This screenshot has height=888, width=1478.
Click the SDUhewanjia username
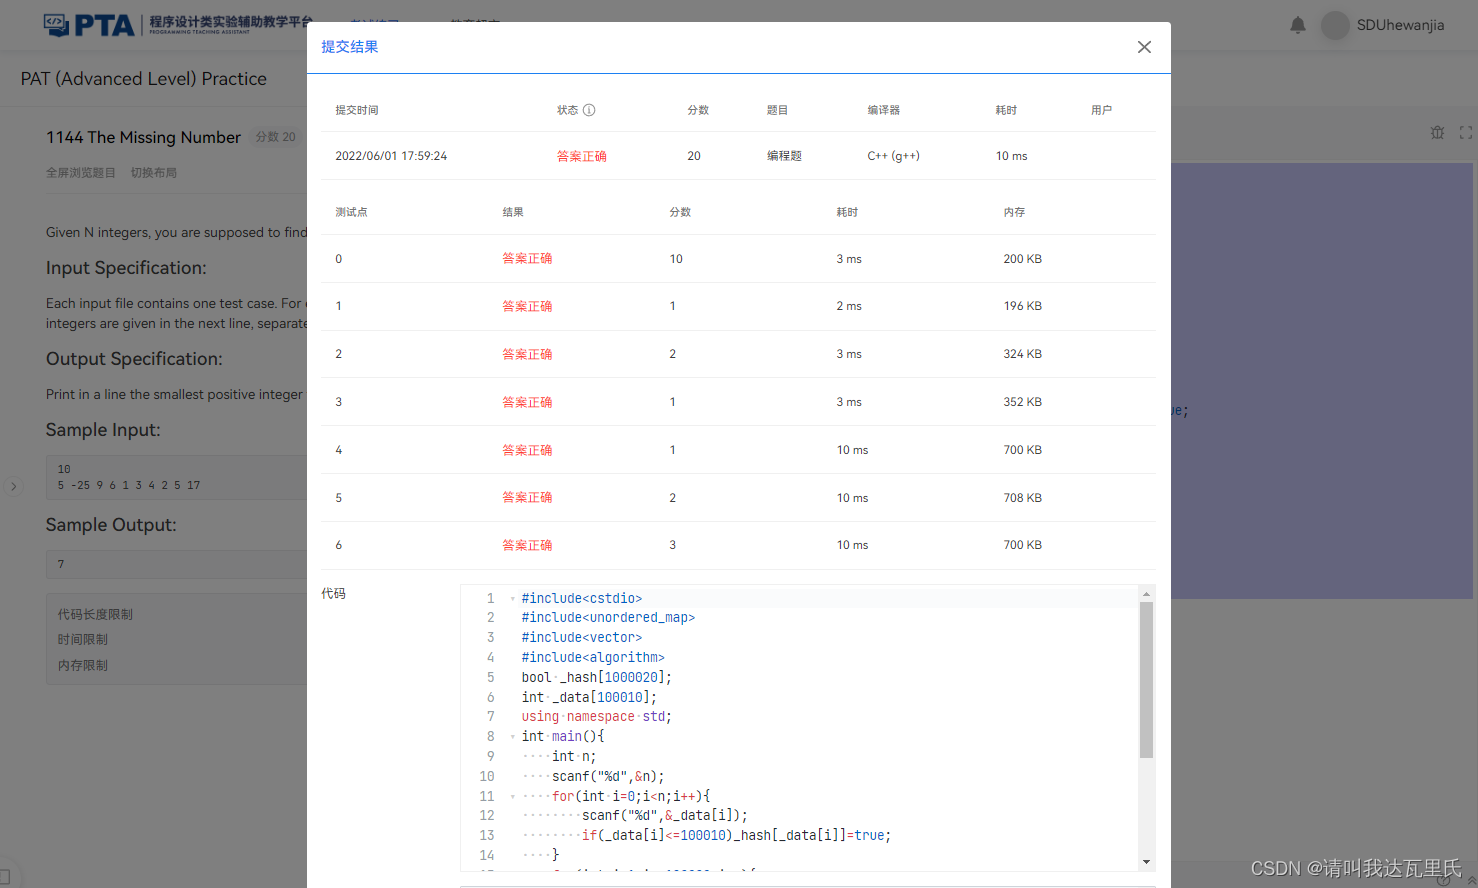tap(1400, 25)
